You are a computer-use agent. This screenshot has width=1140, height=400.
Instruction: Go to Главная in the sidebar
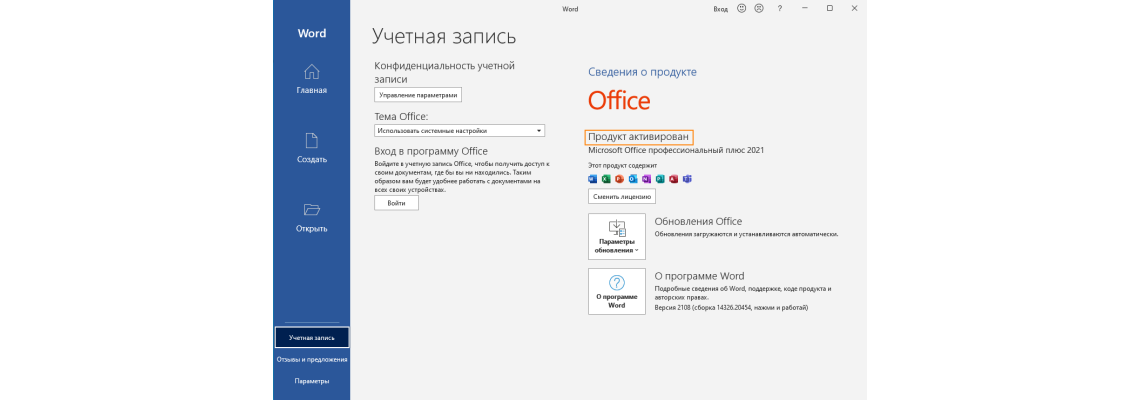[x=311, y=79]
